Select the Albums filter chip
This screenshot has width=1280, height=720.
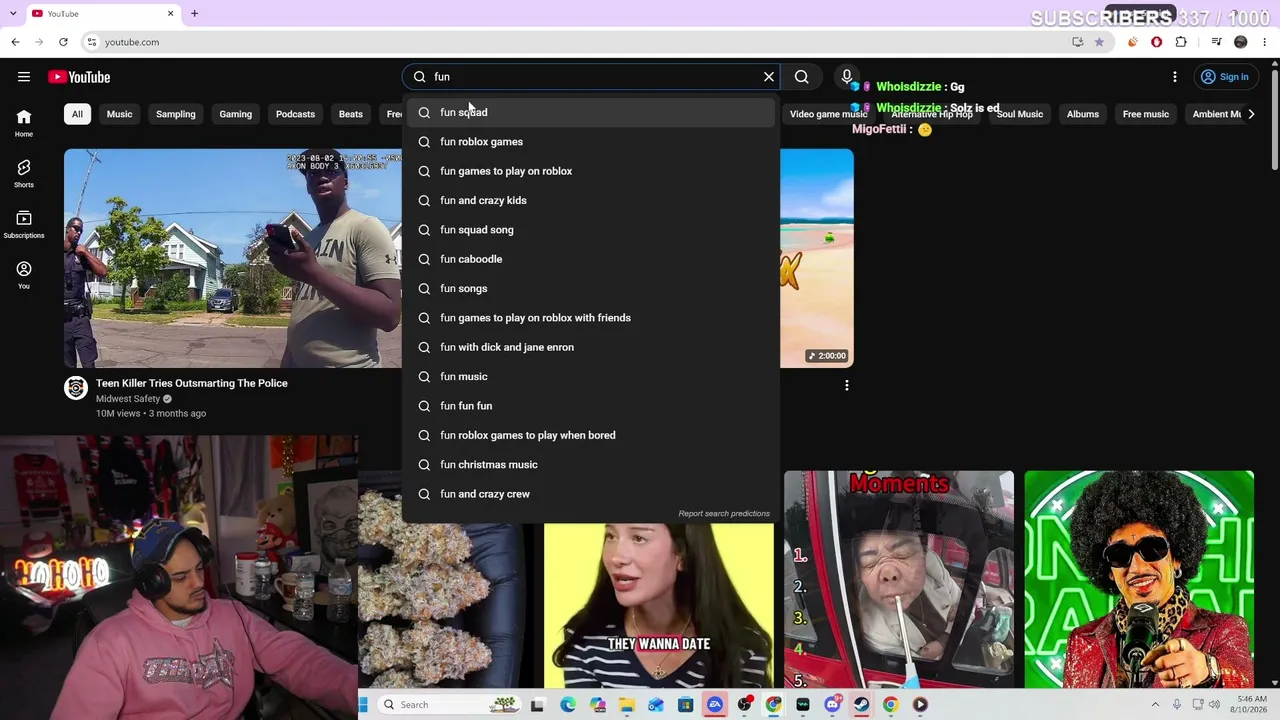1083,114
